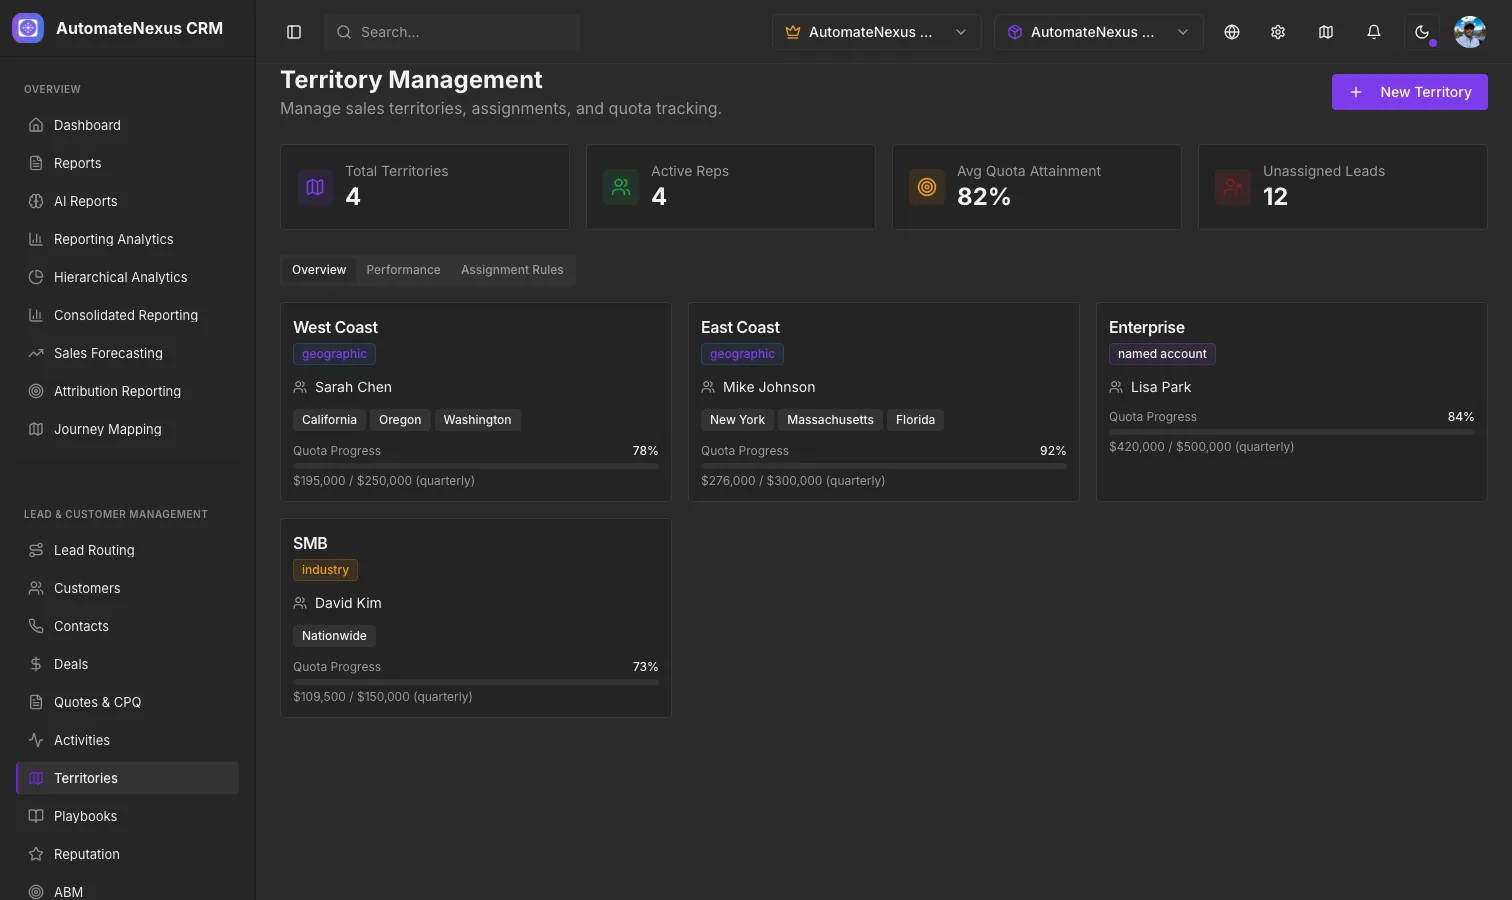The image size is (1512, 900).
Task: Open the Enterprise territory card
Action: pyautogui.click(x=1292, y=402)
